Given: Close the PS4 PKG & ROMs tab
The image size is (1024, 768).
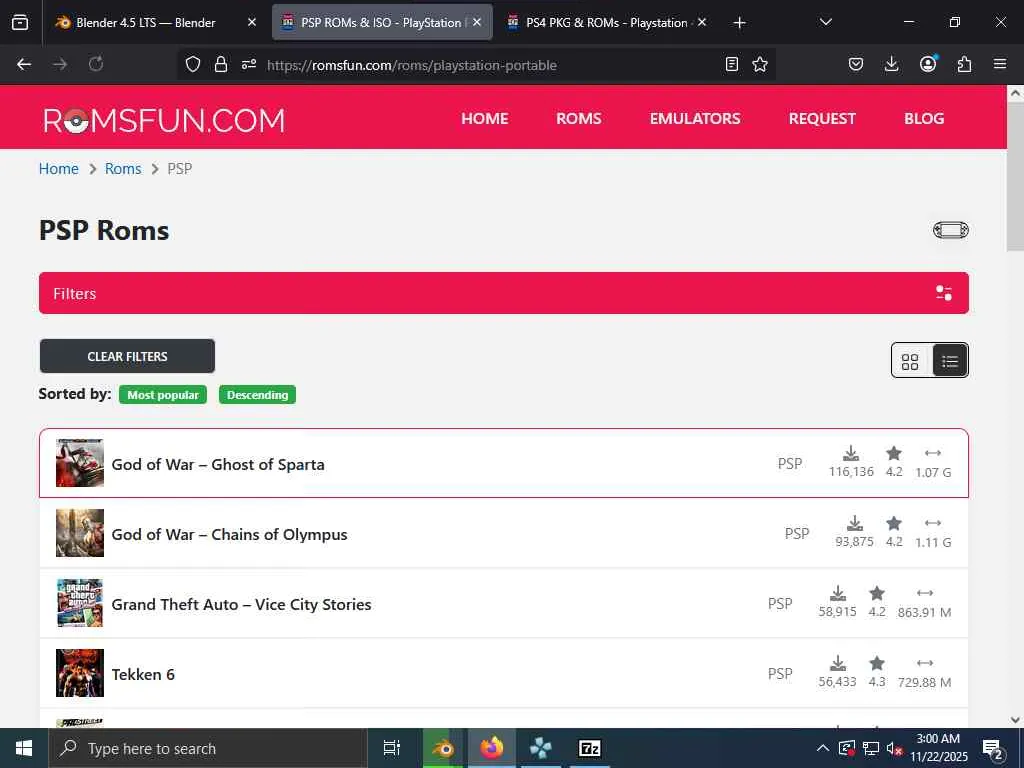Looking at the screenshot, I should (702, 22).
